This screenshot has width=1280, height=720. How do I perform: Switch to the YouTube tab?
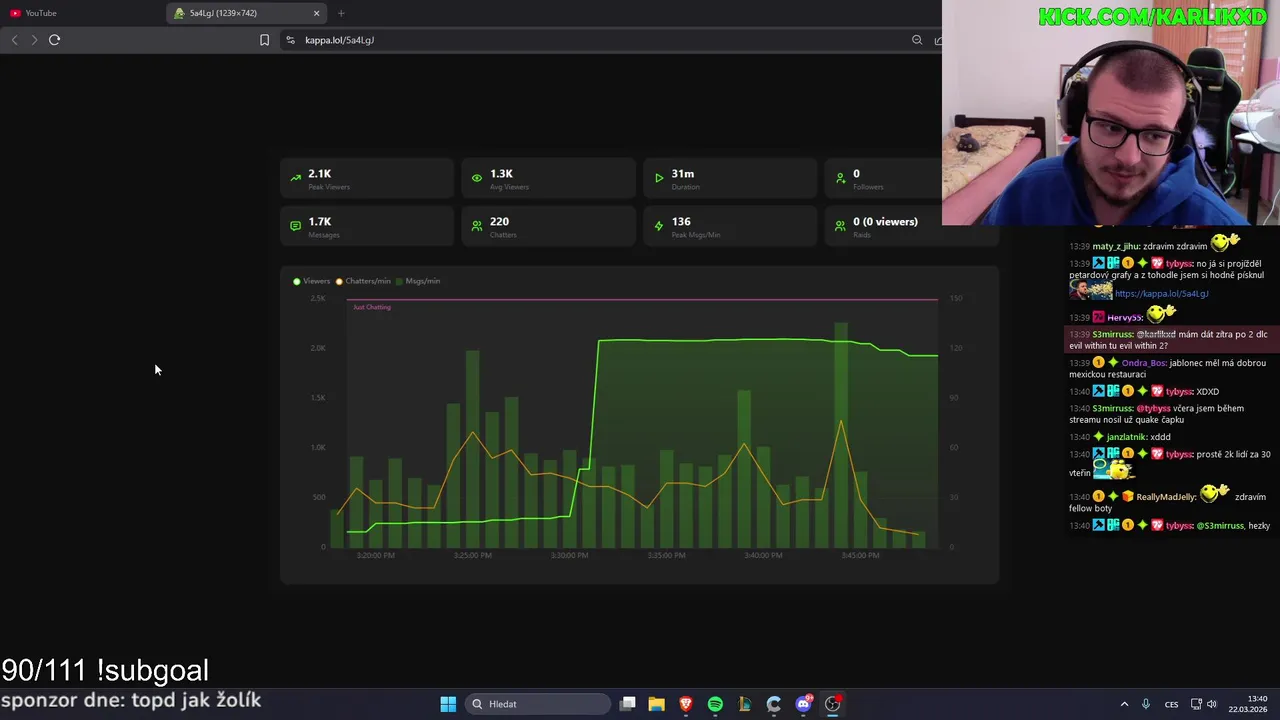coord(40,13)
